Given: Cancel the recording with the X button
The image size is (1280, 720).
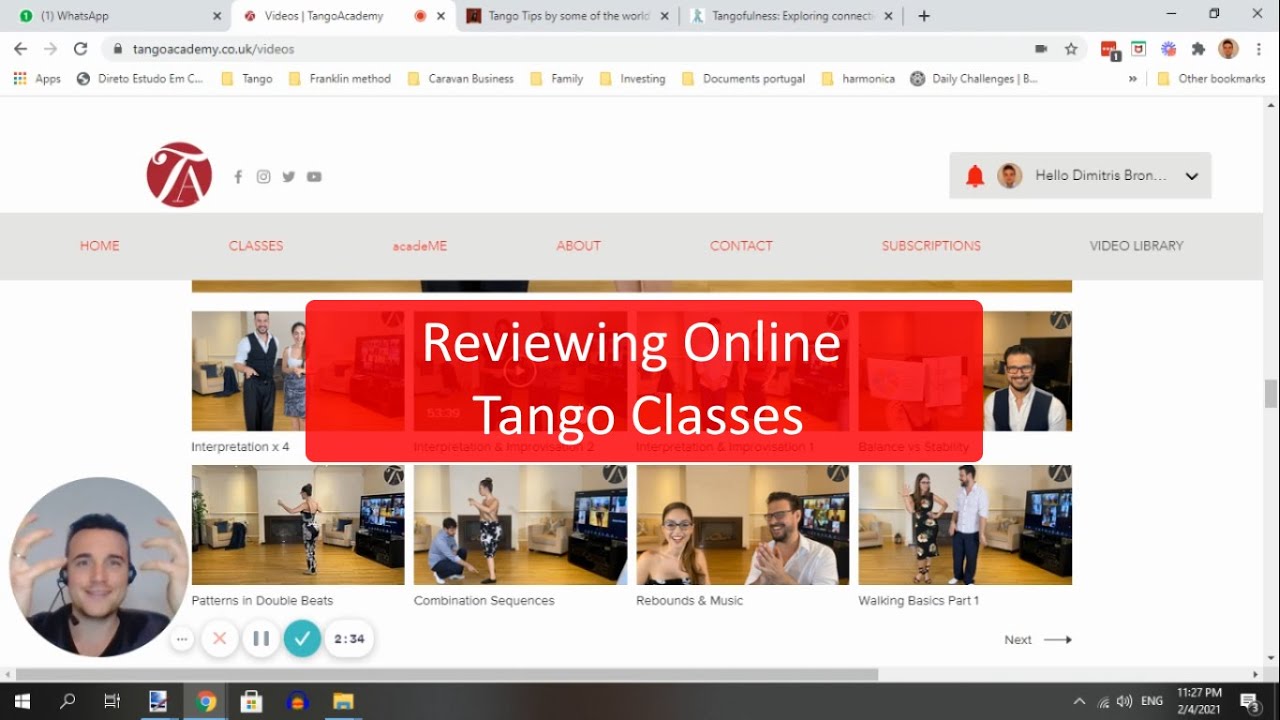Looking at the screenshot, I should pyautogui.click(x=220, y=638).
